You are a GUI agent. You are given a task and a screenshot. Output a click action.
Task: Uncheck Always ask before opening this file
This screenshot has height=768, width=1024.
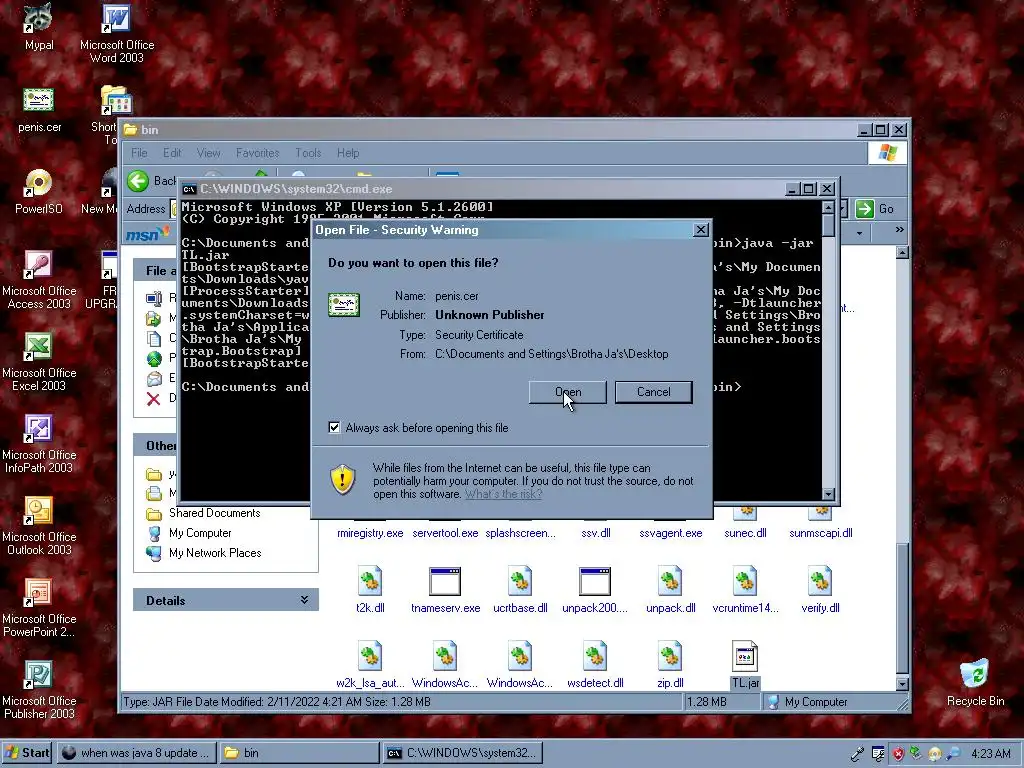click(334, 428)
